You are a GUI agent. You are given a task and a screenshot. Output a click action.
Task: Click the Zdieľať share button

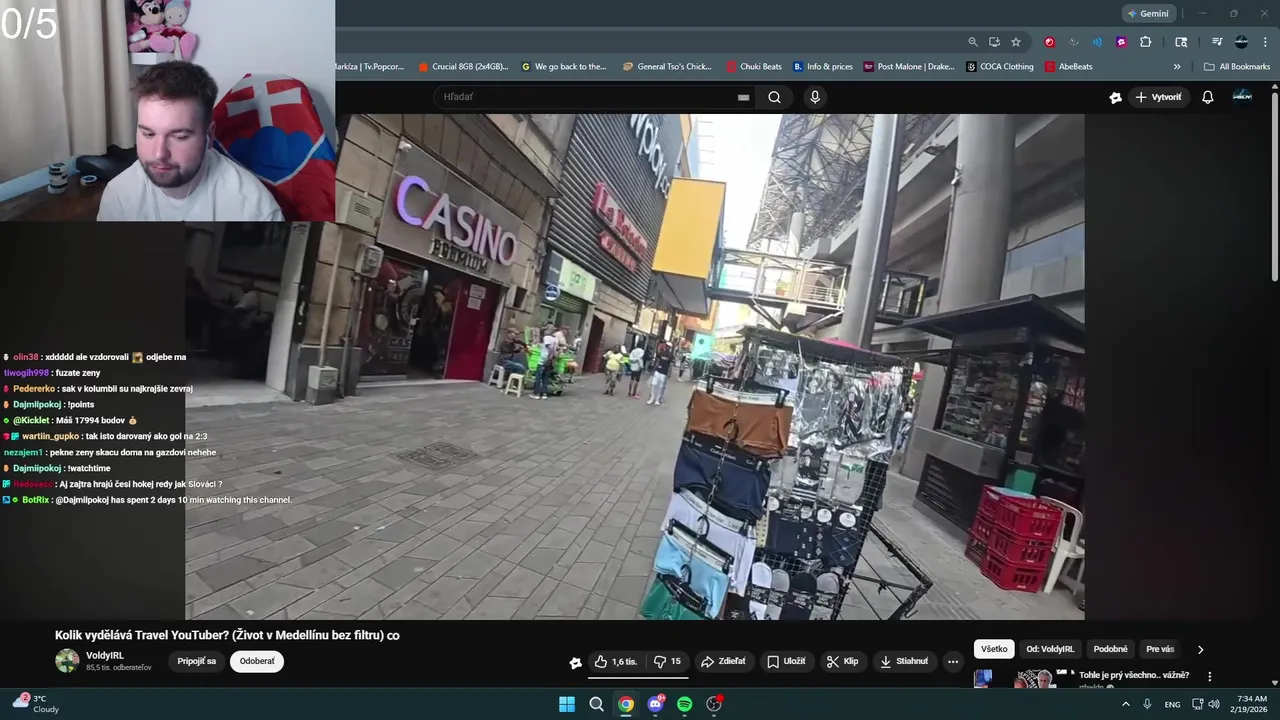(723, 661)
